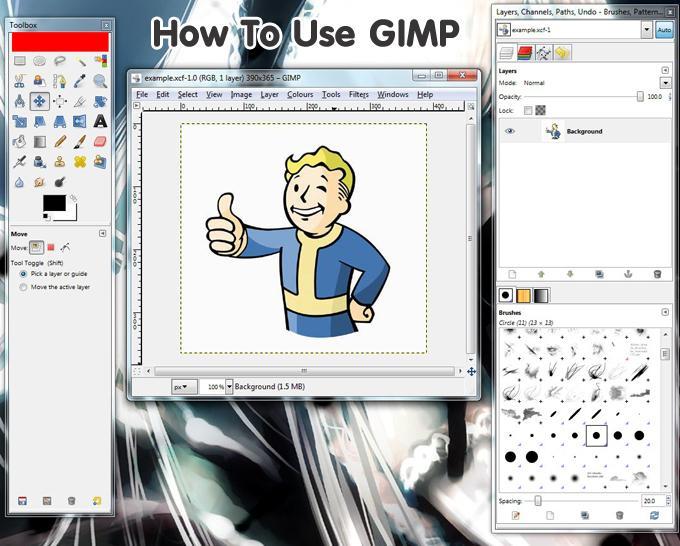Open the File menu
Screen dimensions: 680x546
142,95
